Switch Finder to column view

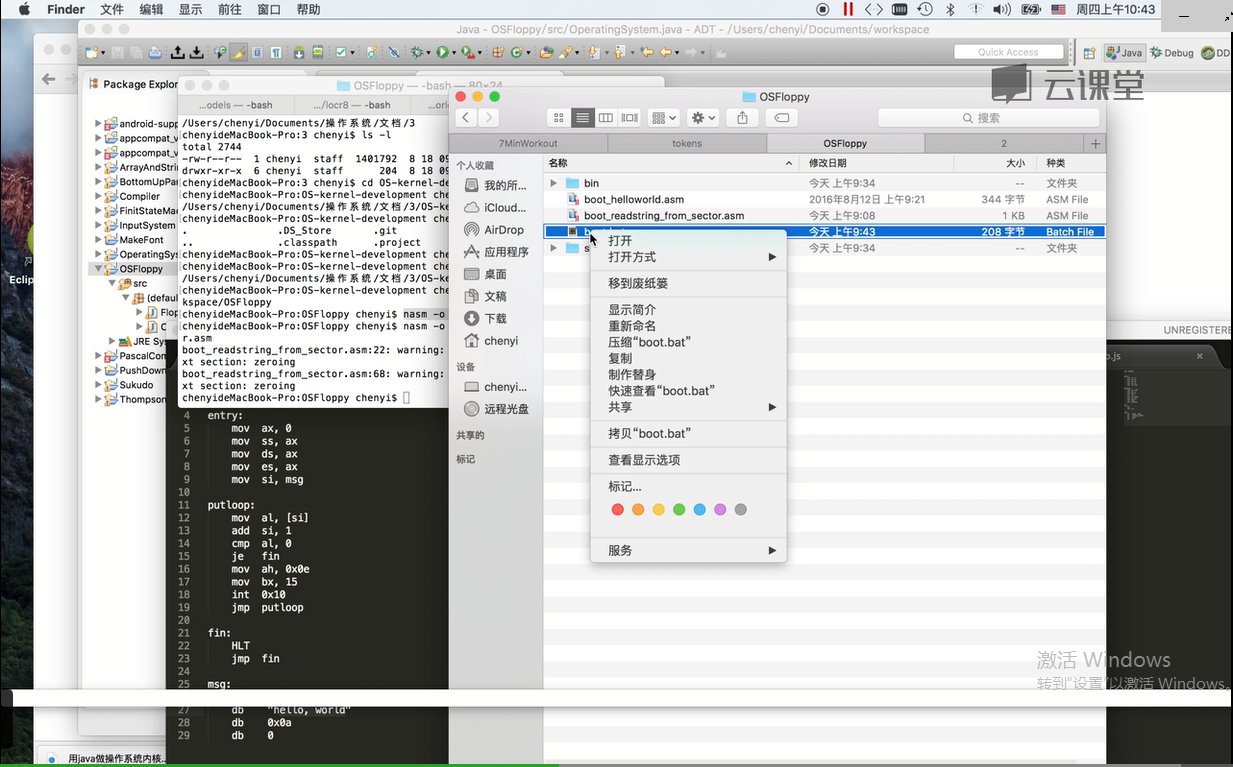tap(606, 118)
